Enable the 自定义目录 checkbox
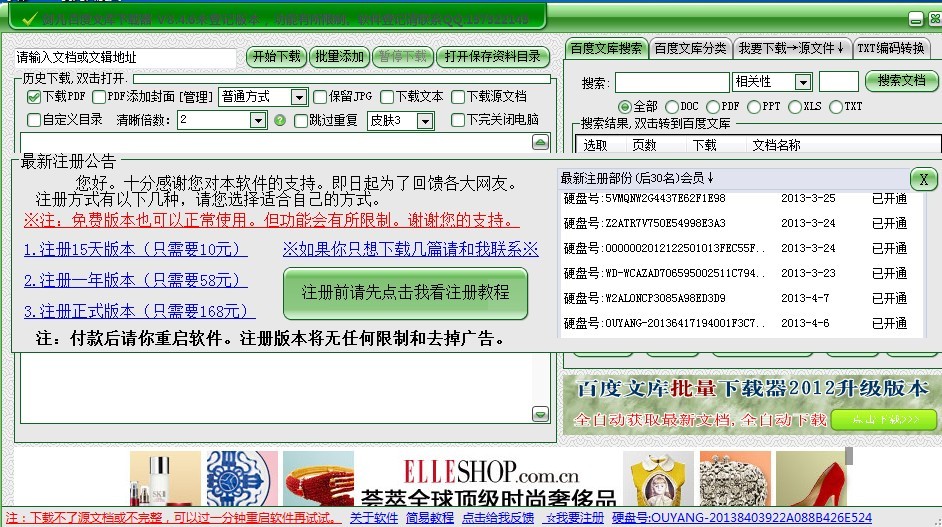 click(x=34, y=120)
